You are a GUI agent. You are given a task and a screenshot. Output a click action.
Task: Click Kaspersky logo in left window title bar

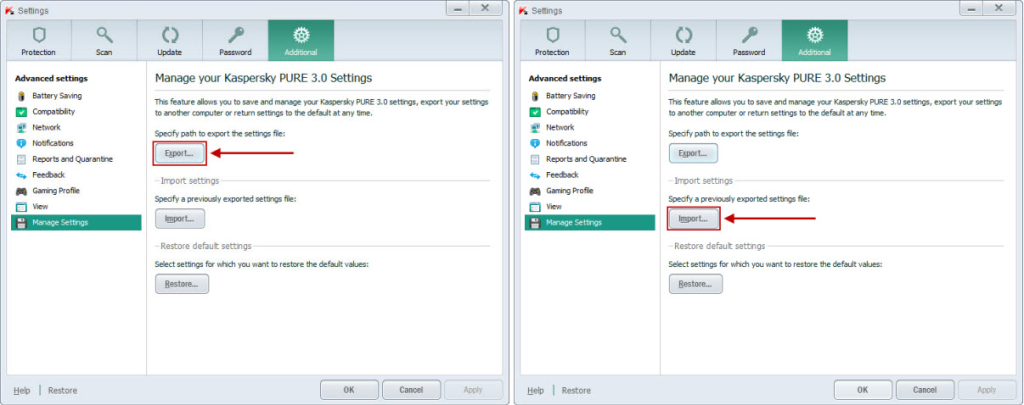pos(10,10)
